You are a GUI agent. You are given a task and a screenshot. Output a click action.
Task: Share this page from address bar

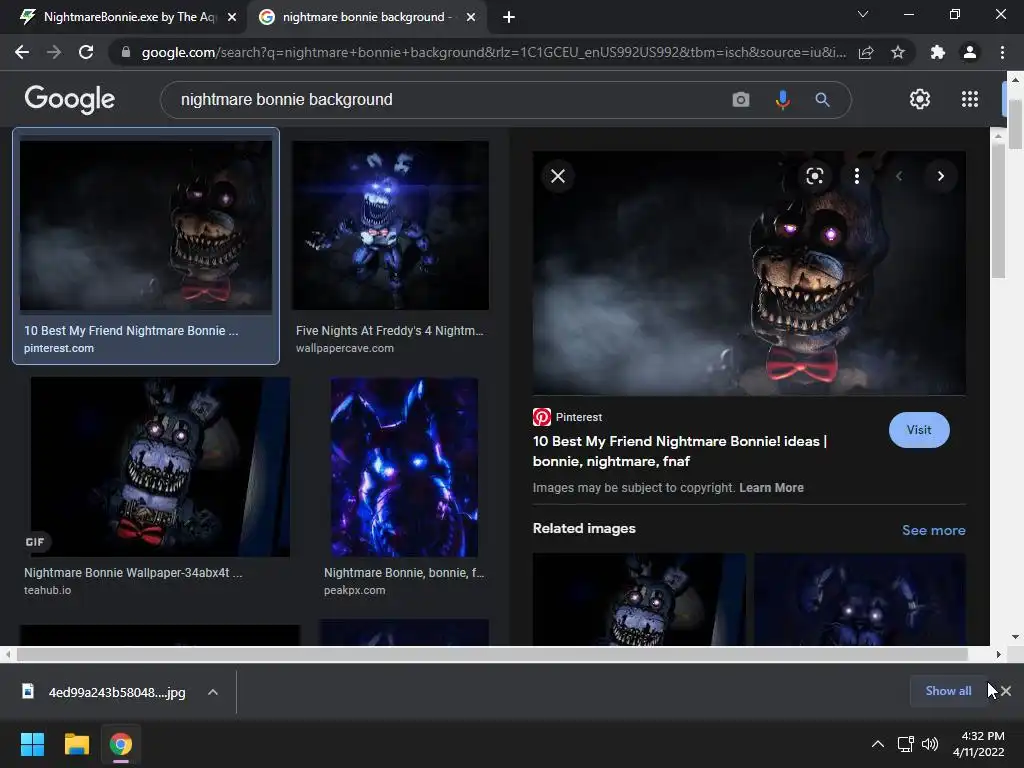866,52
